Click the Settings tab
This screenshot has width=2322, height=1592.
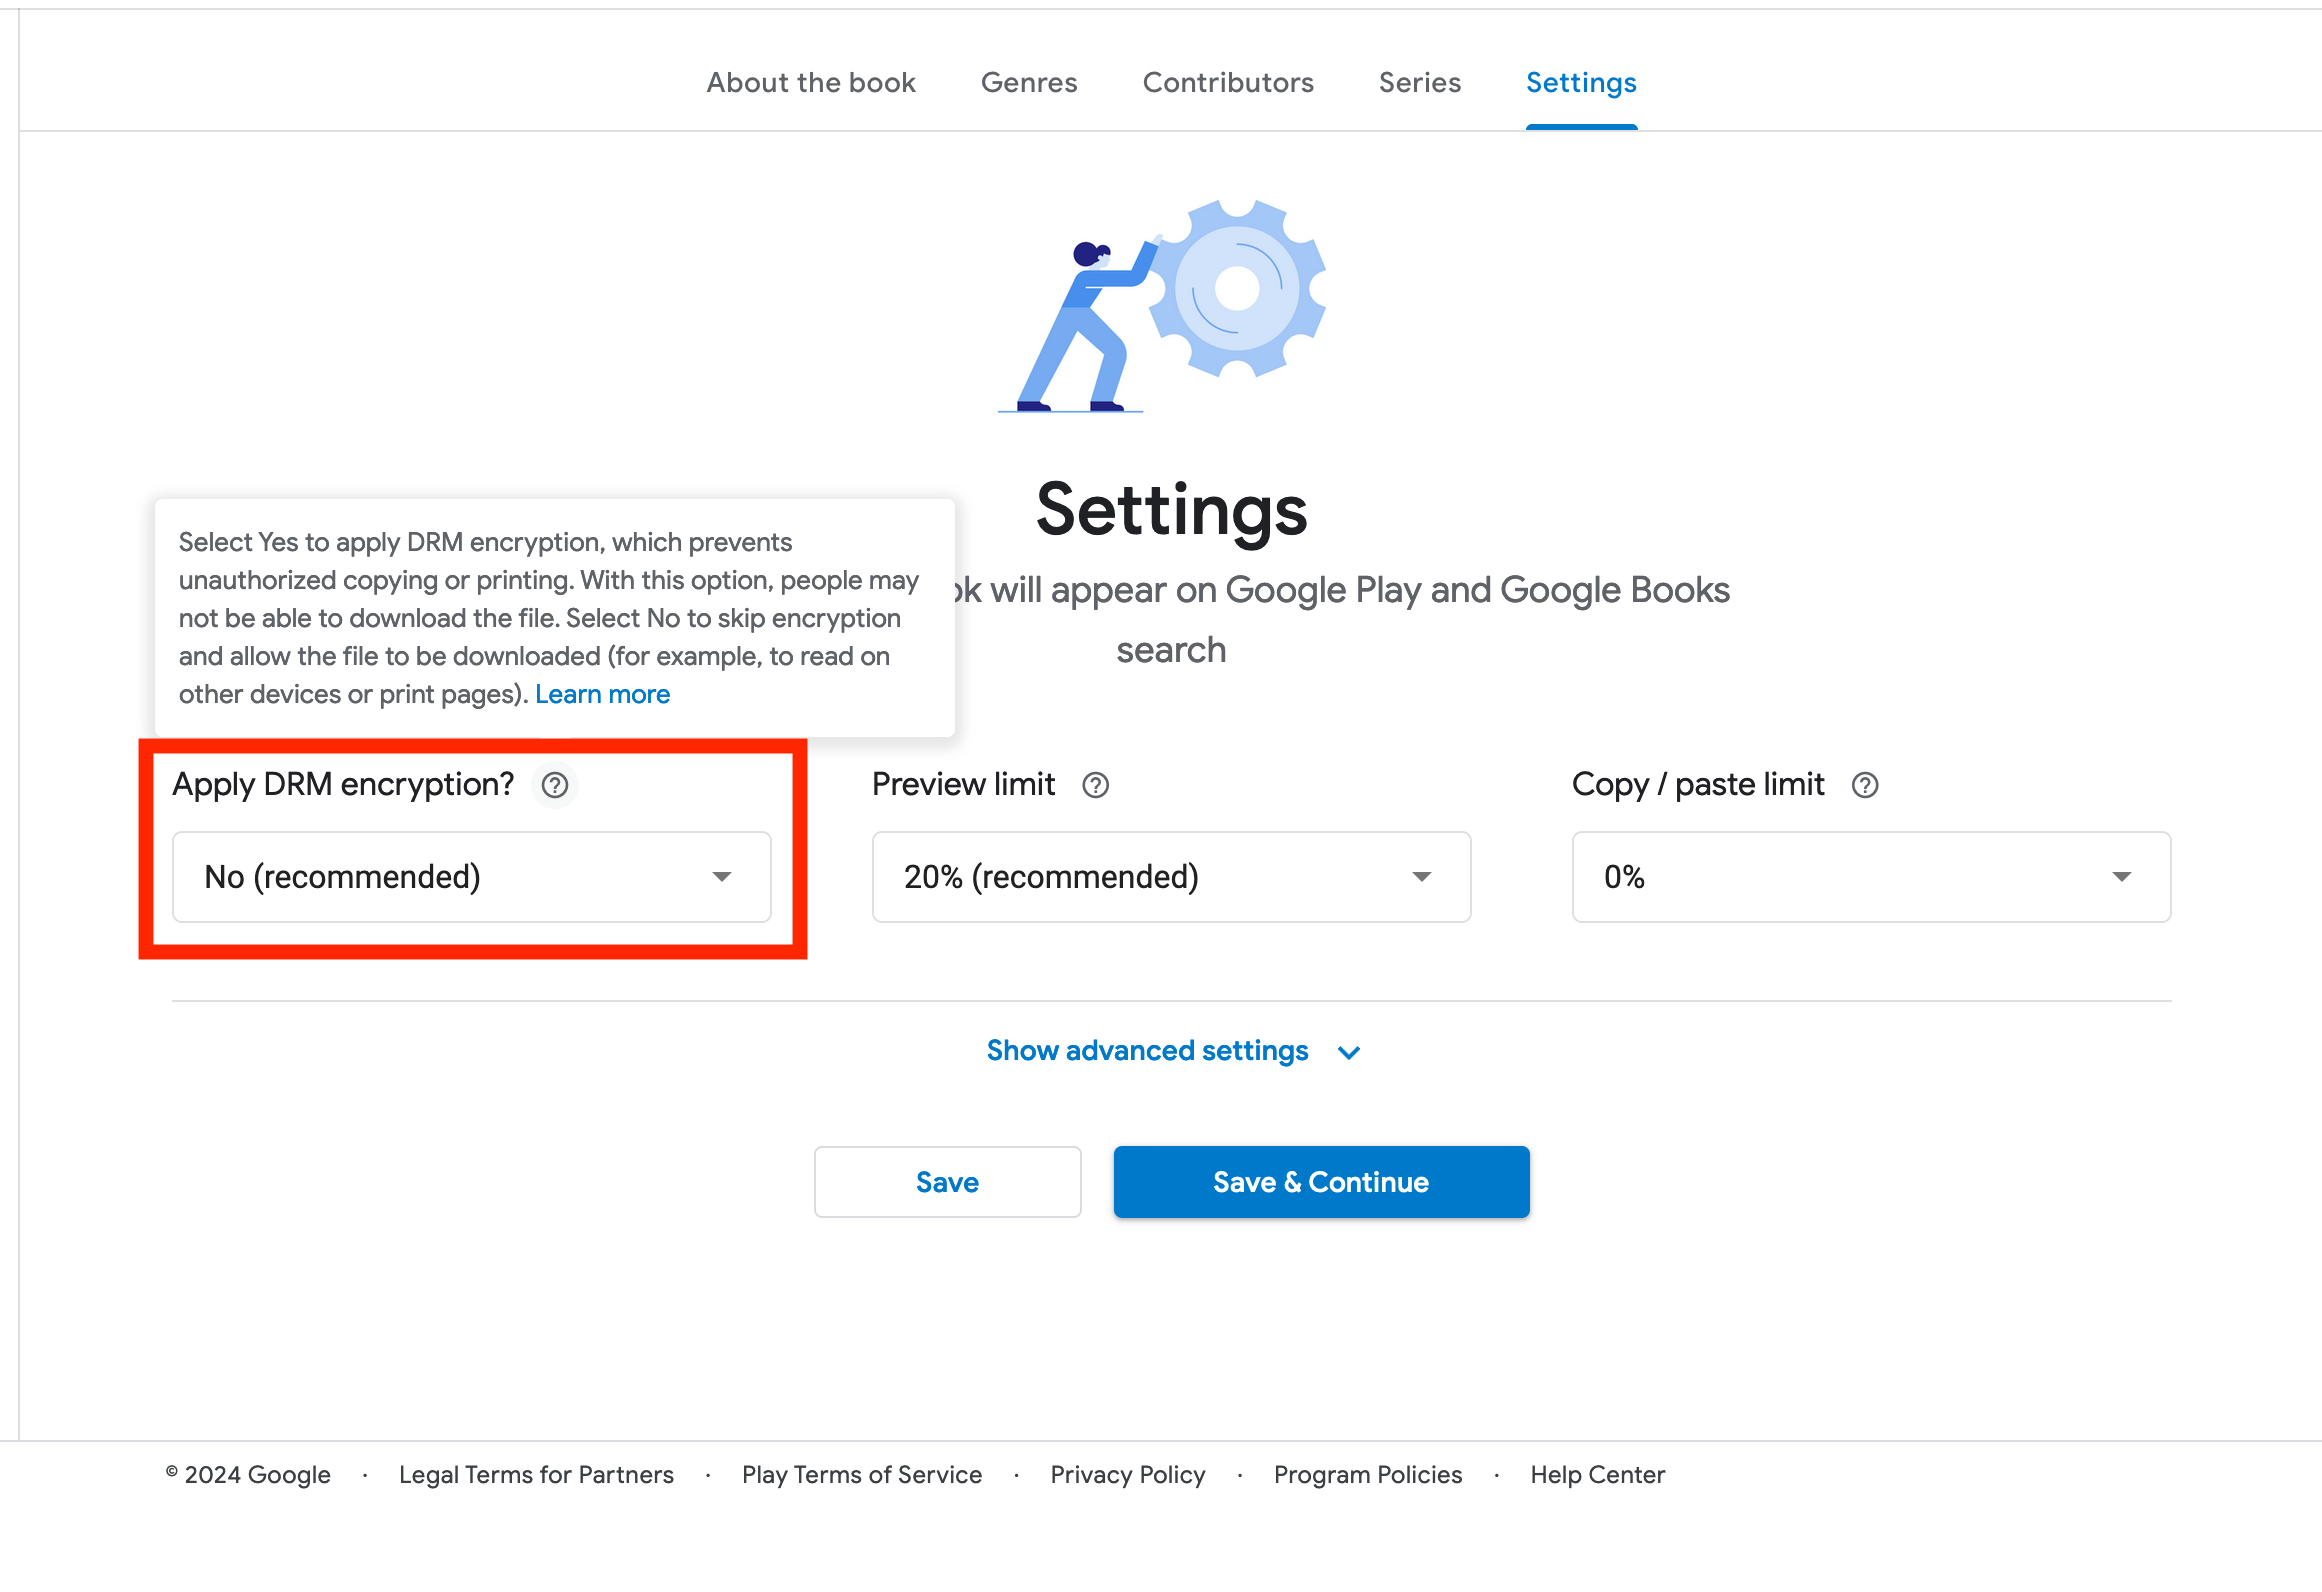coord(1581,82)
